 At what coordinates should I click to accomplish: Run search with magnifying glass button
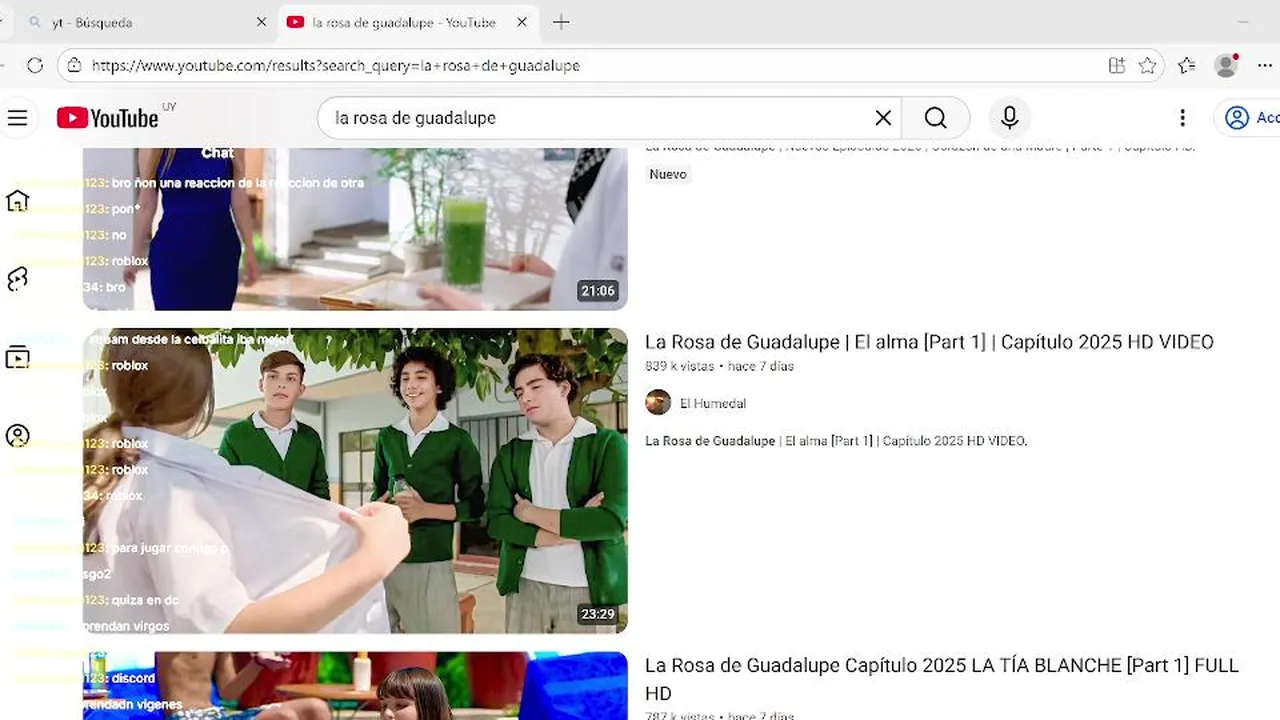point(935,118)
